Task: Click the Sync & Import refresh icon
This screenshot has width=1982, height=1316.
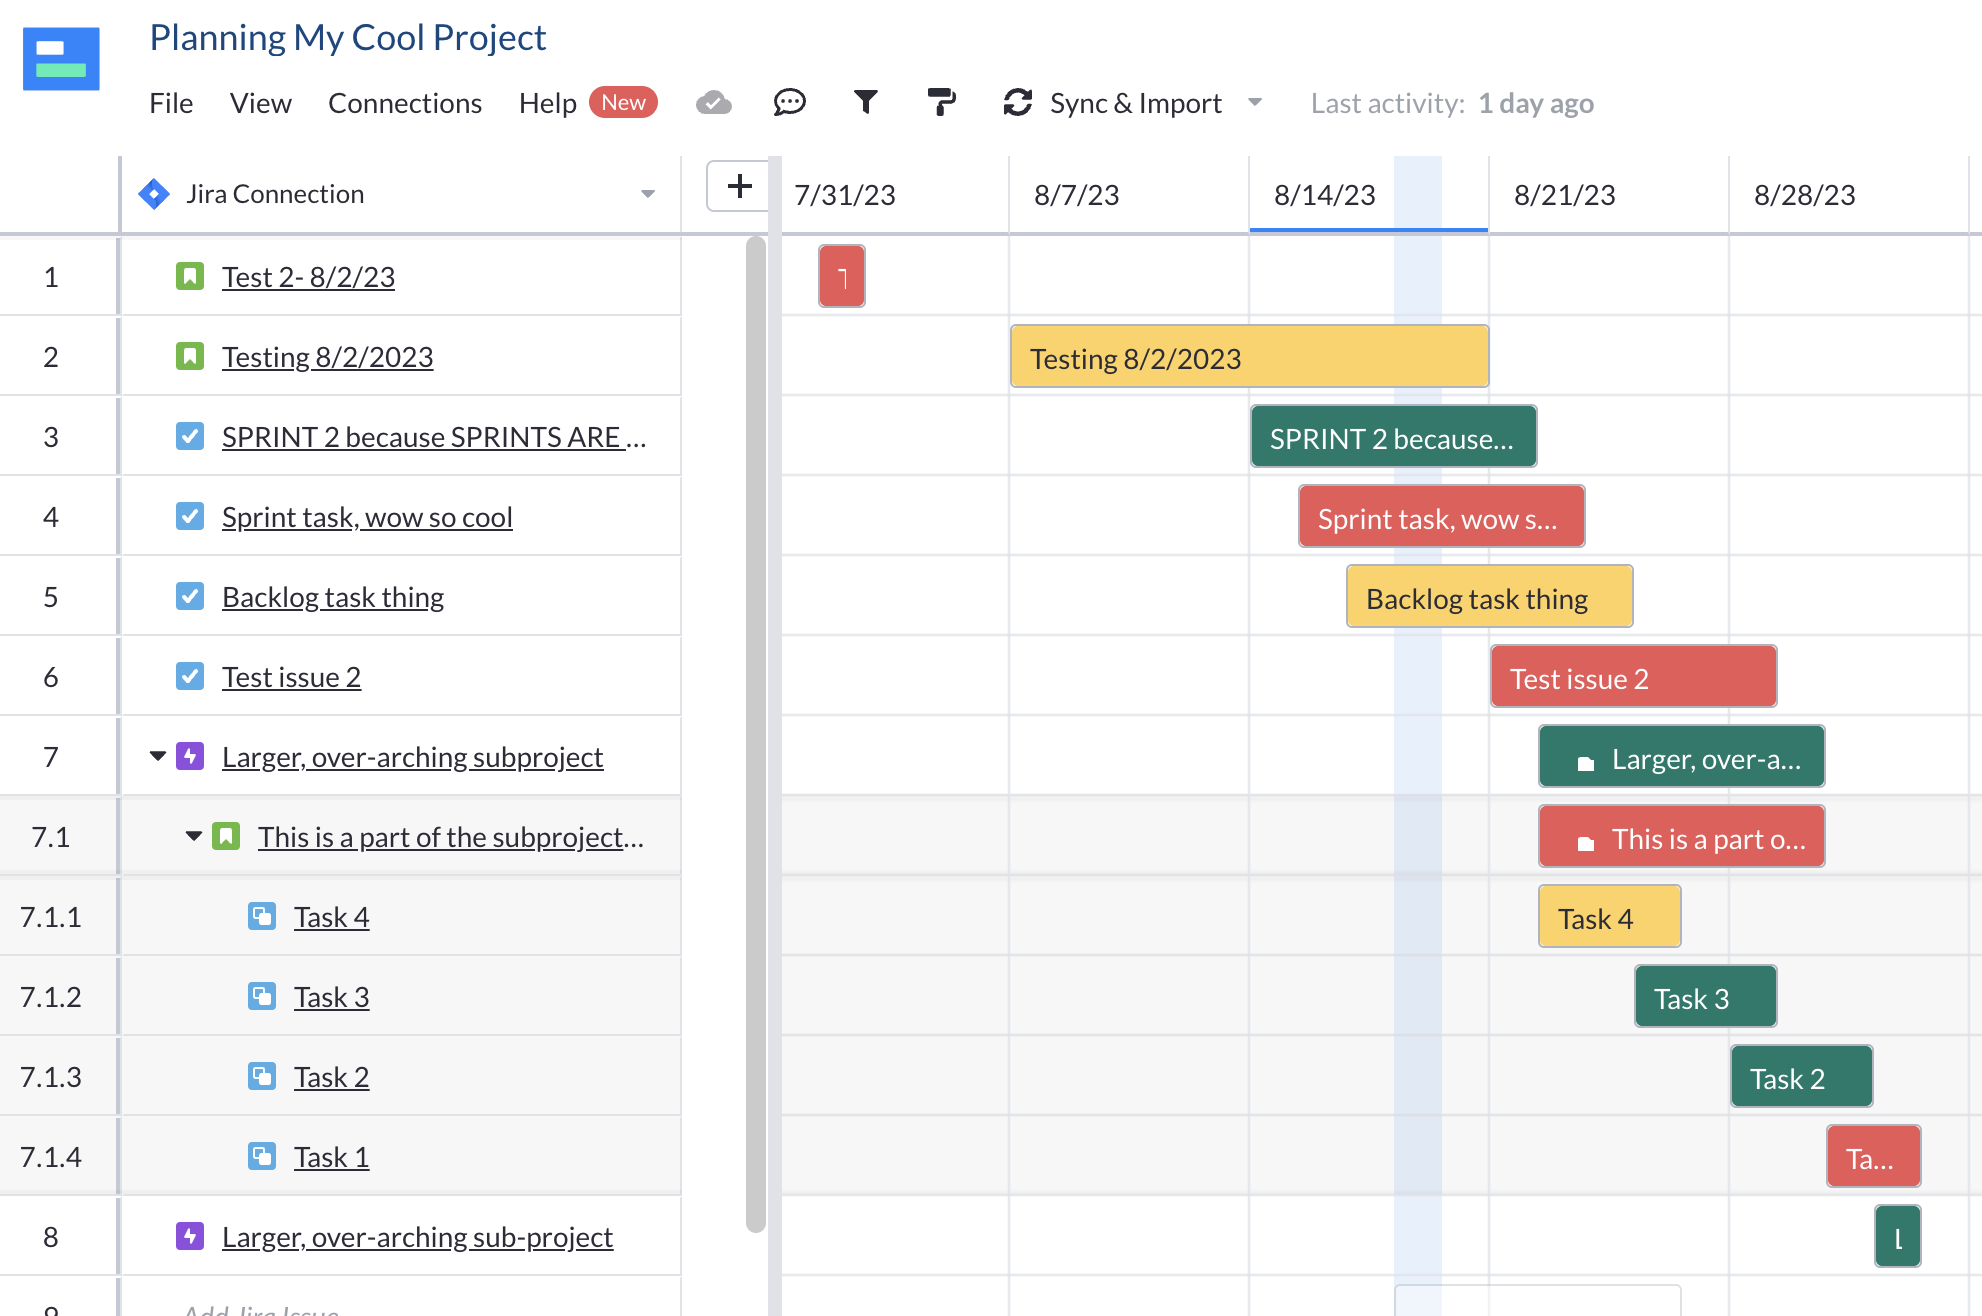Action: 1016,102
